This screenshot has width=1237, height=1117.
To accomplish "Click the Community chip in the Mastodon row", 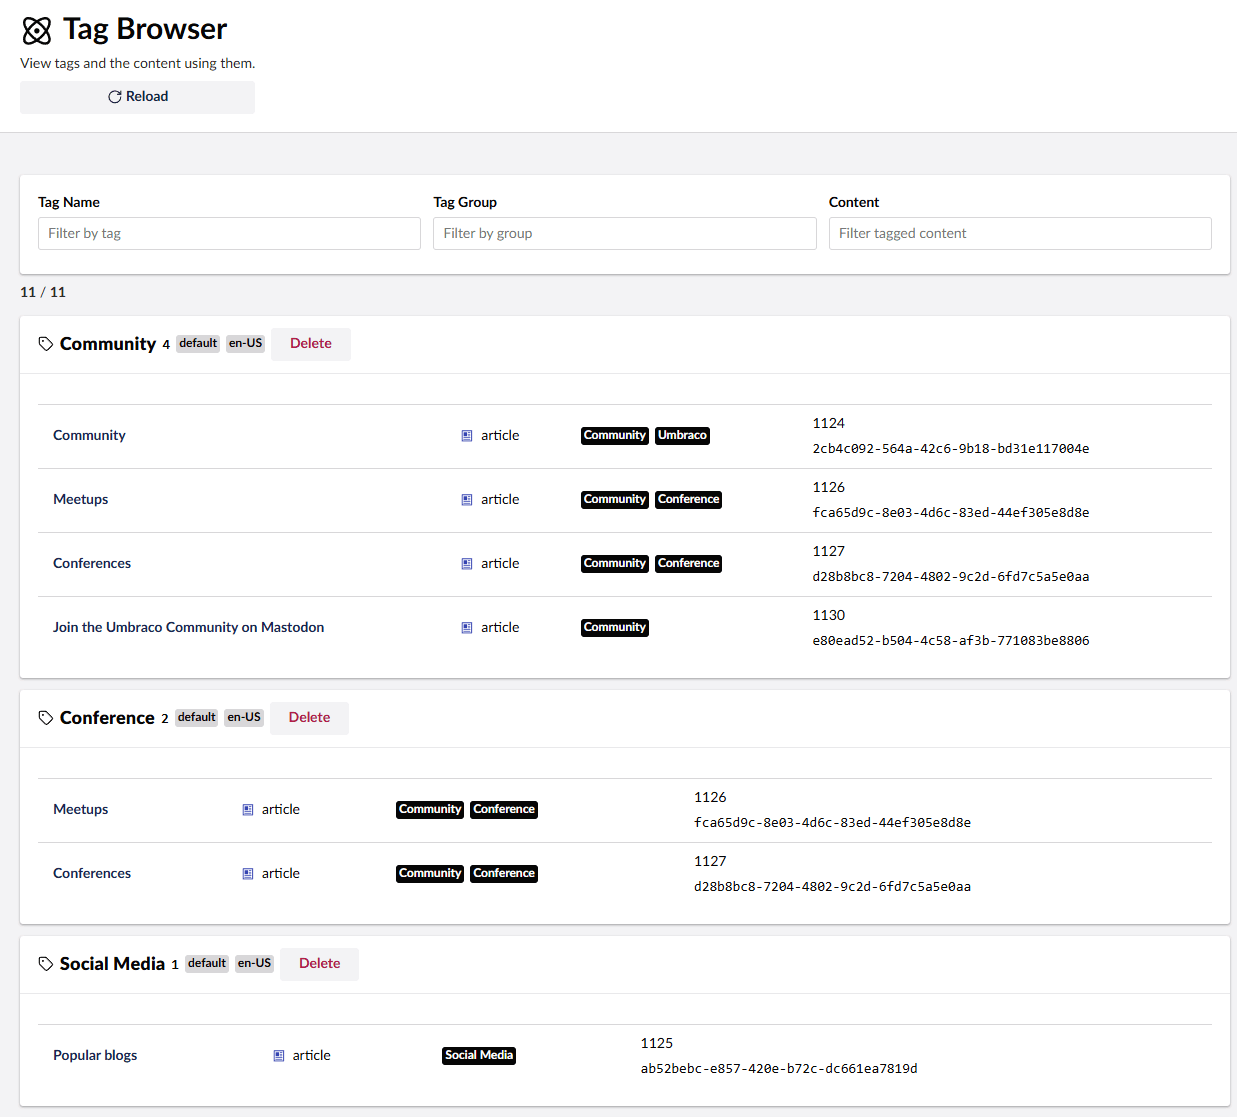I will tap(615, 628).
